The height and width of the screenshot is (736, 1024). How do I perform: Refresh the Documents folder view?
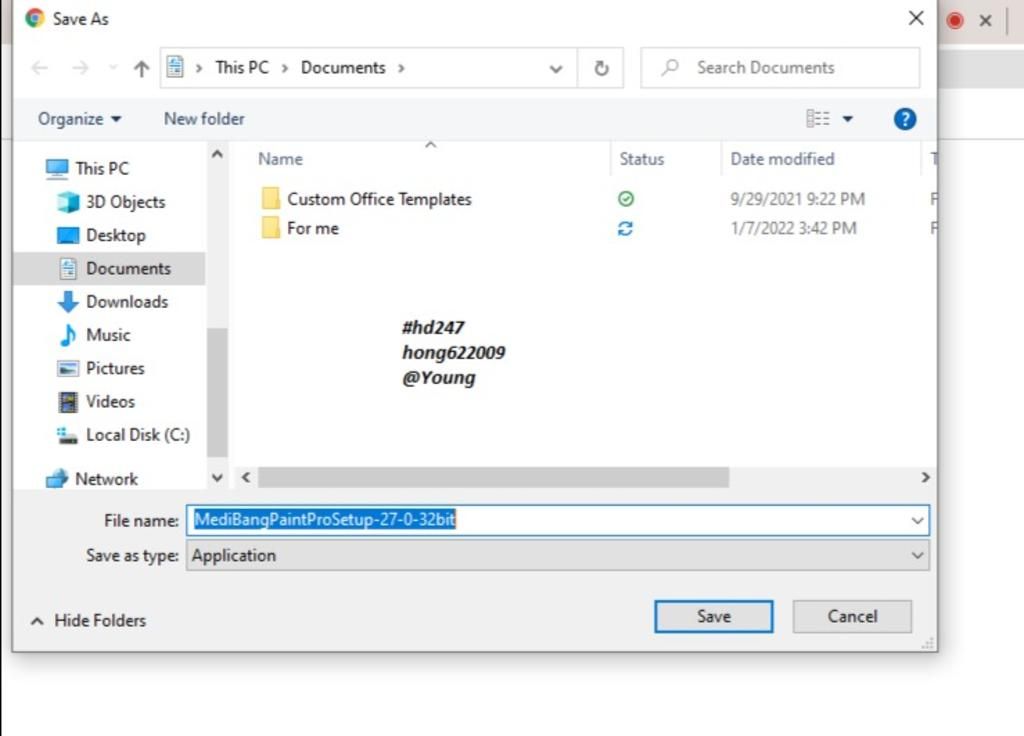point(601,68)
